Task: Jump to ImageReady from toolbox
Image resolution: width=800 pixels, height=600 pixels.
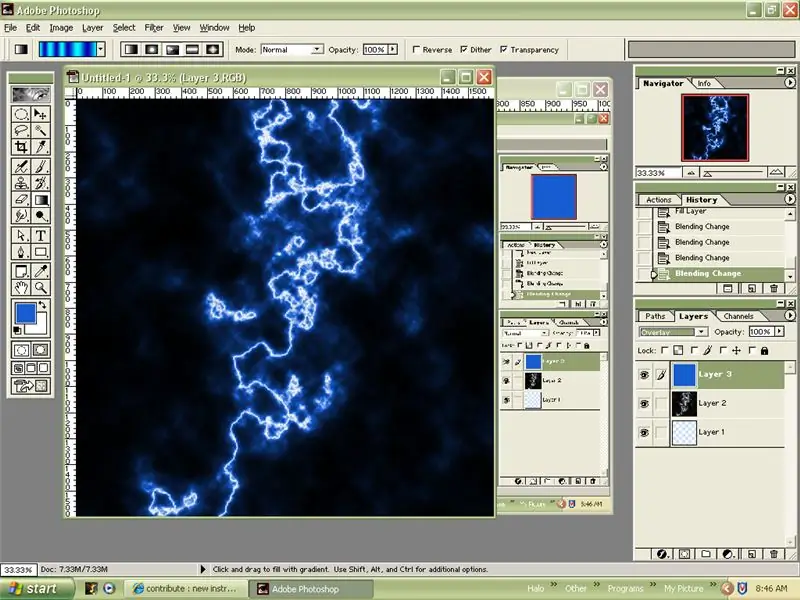Action: click(31, 386)
